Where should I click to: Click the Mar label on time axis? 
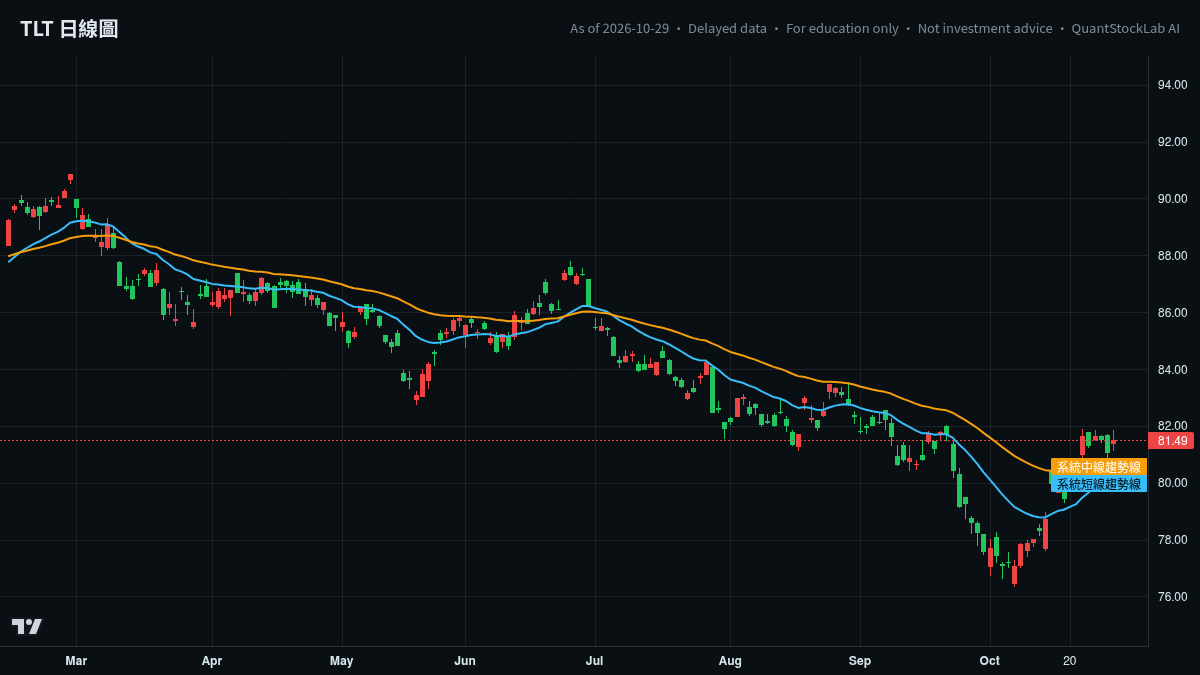pos(76,661)
